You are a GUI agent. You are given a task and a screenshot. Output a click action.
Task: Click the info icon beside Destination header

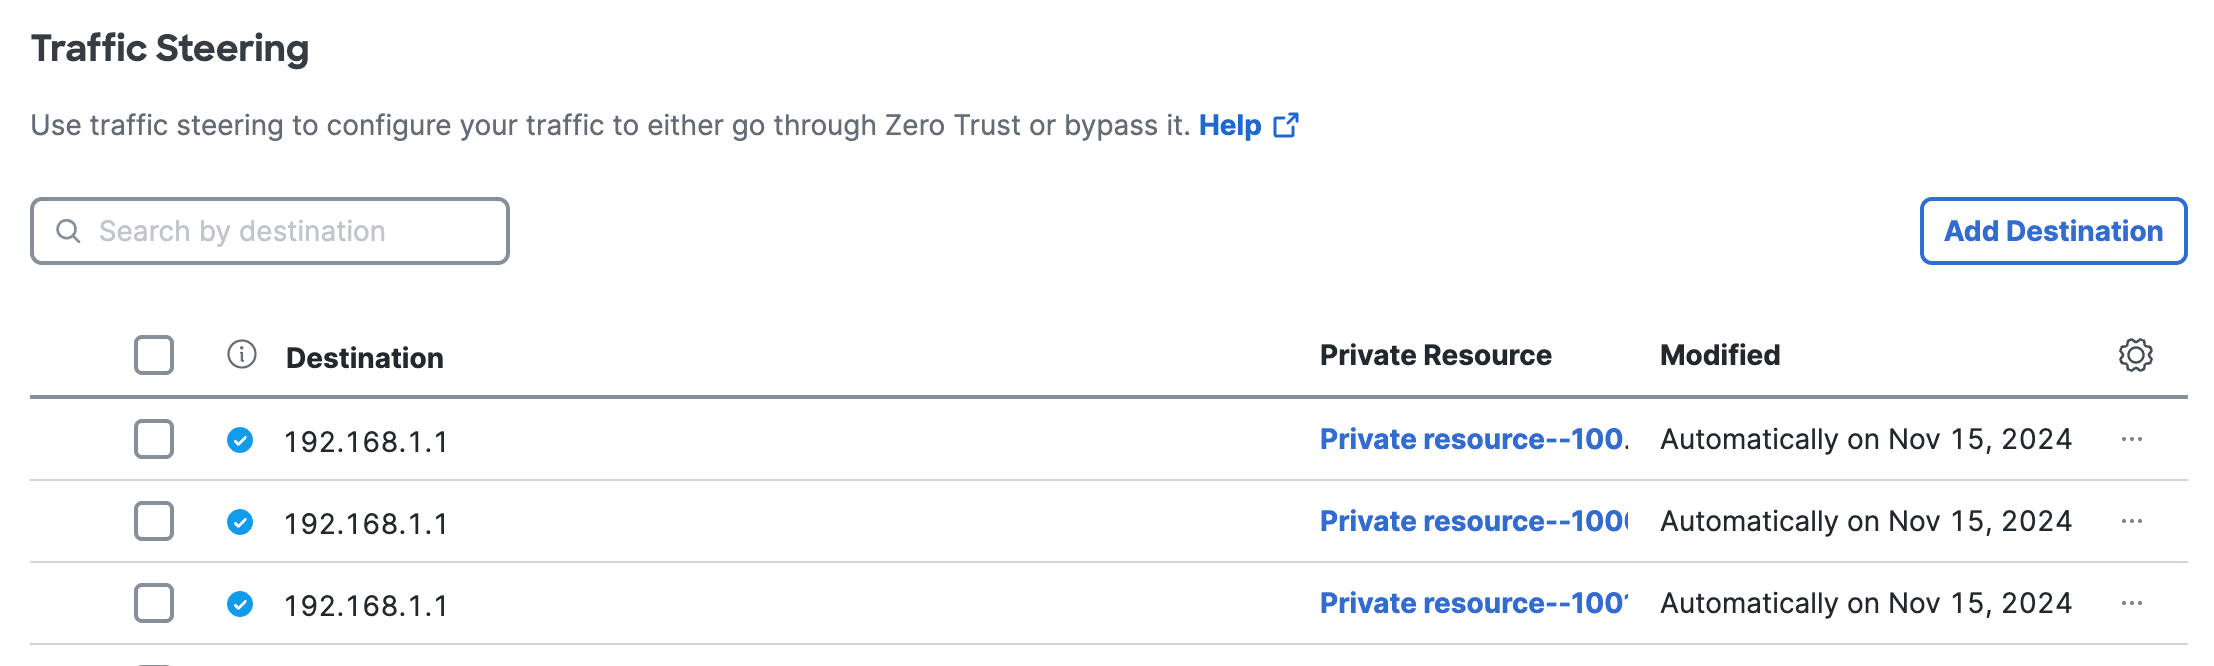[242, 354]
